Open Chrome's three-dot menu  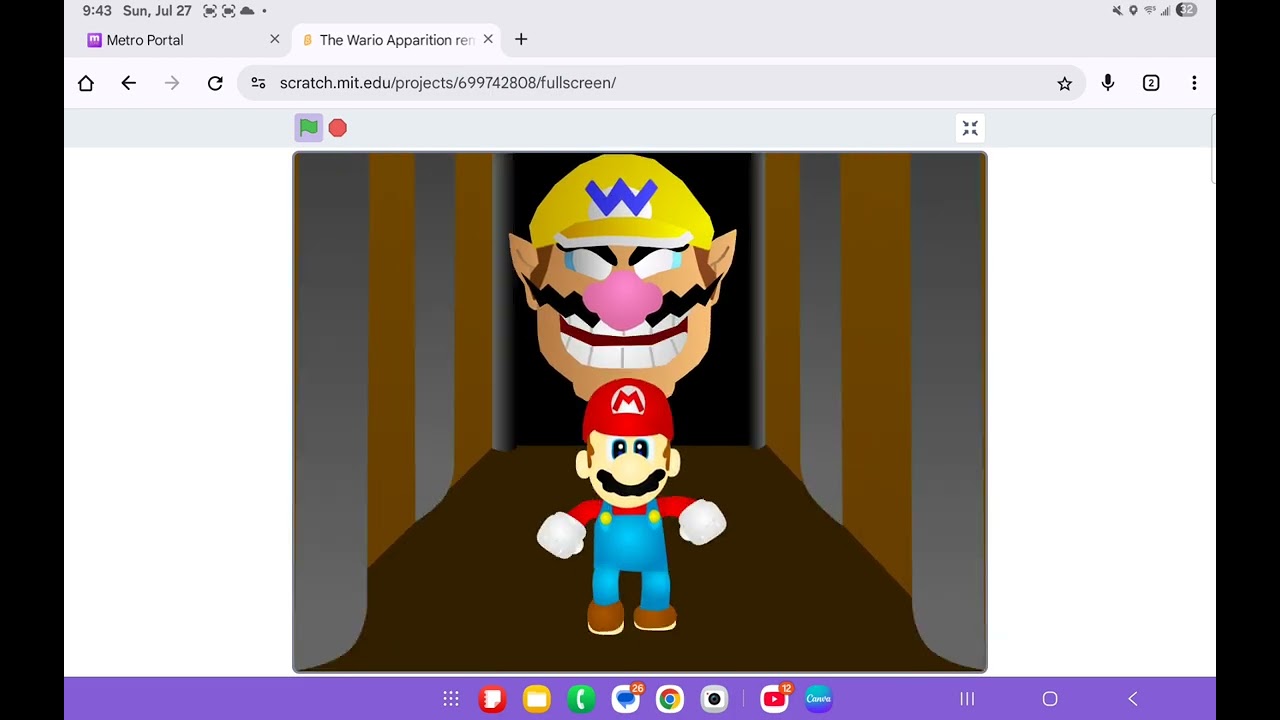tap(1194, 83)
